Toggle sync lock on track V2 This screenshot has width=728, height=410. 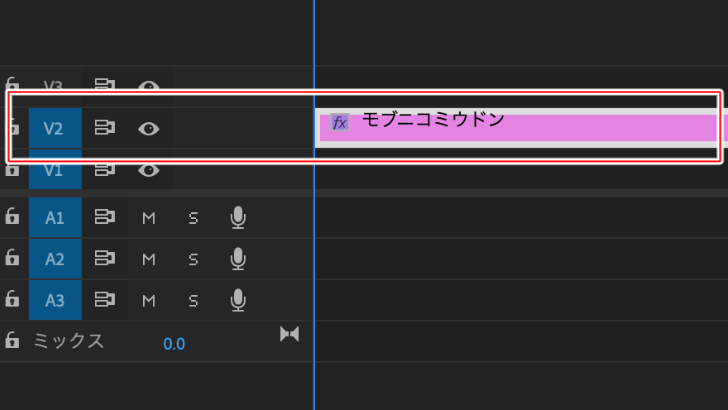tap(105, 127)
